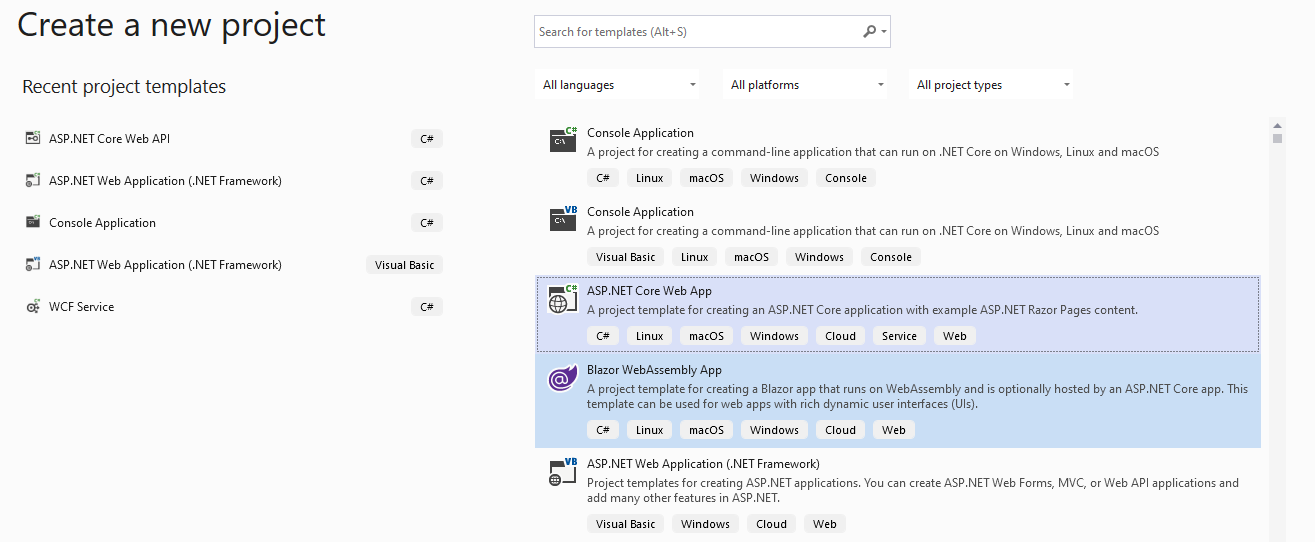Viewport: 1315px width, 542px height.
Task: Click the recent Console Application icon
Action: [x=33, y=223]
